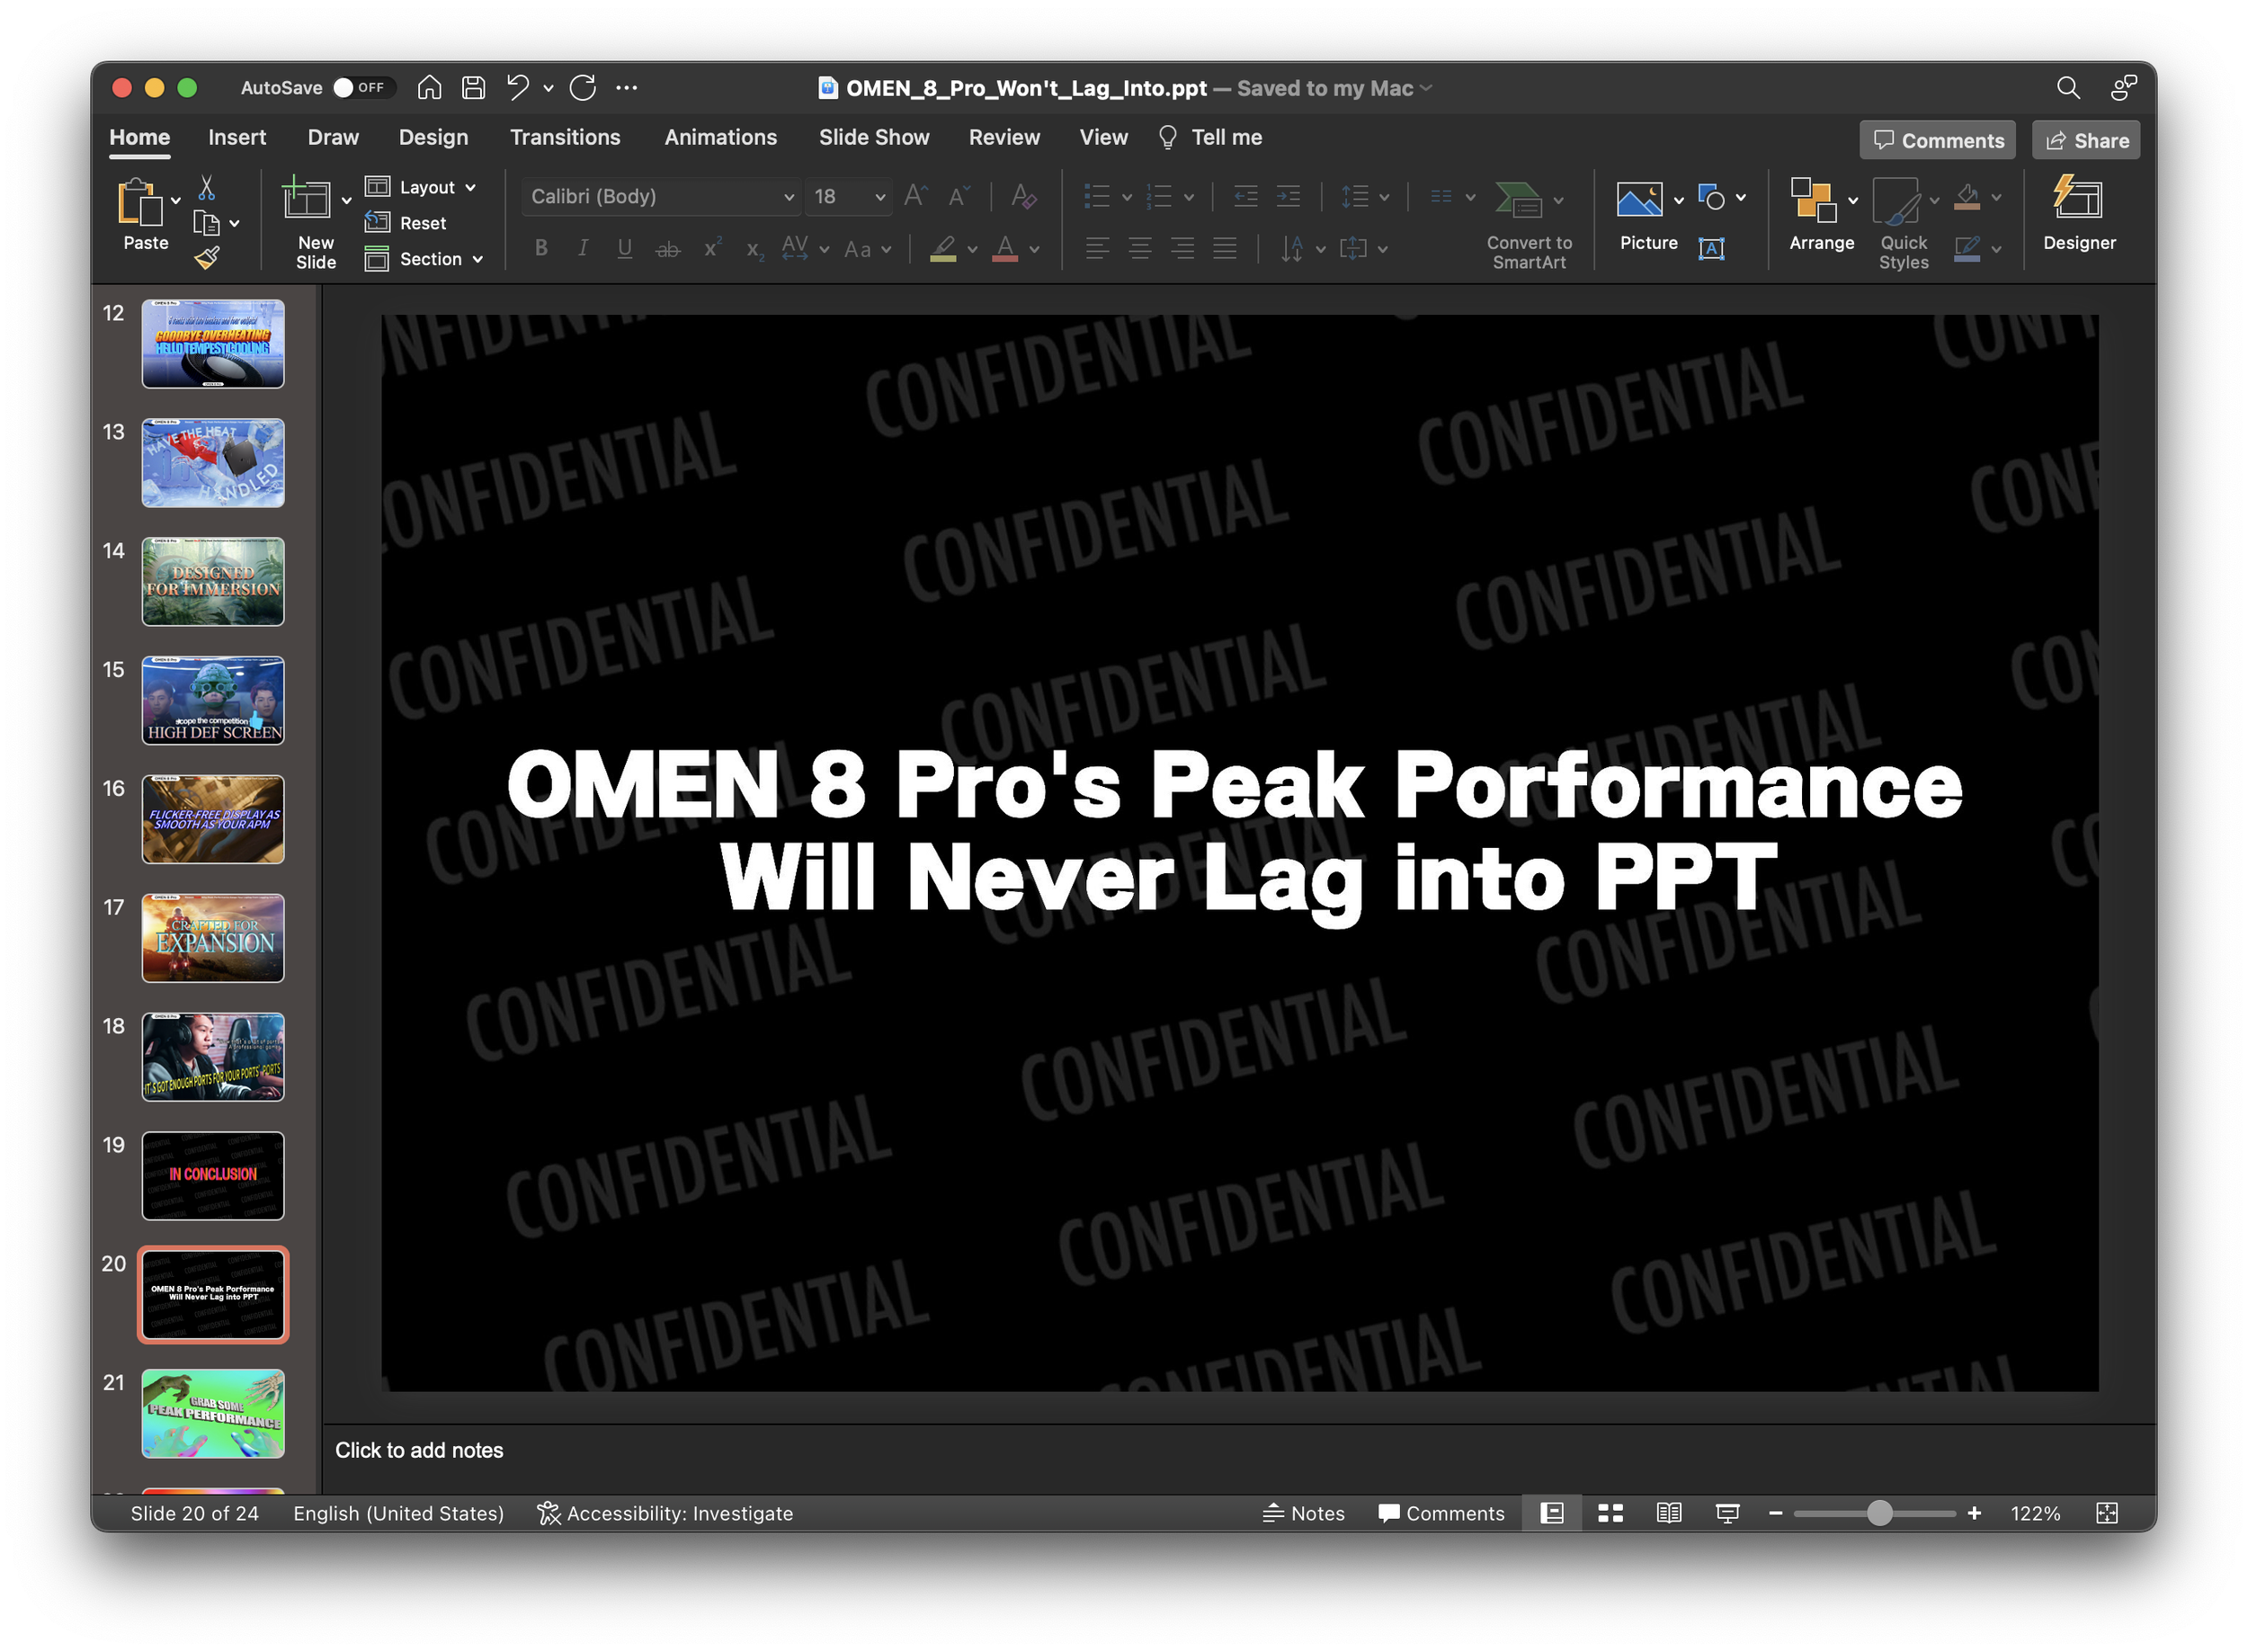
Task: Toggle the Notes pane in status bar
Action: [x=1303, y=1513]
